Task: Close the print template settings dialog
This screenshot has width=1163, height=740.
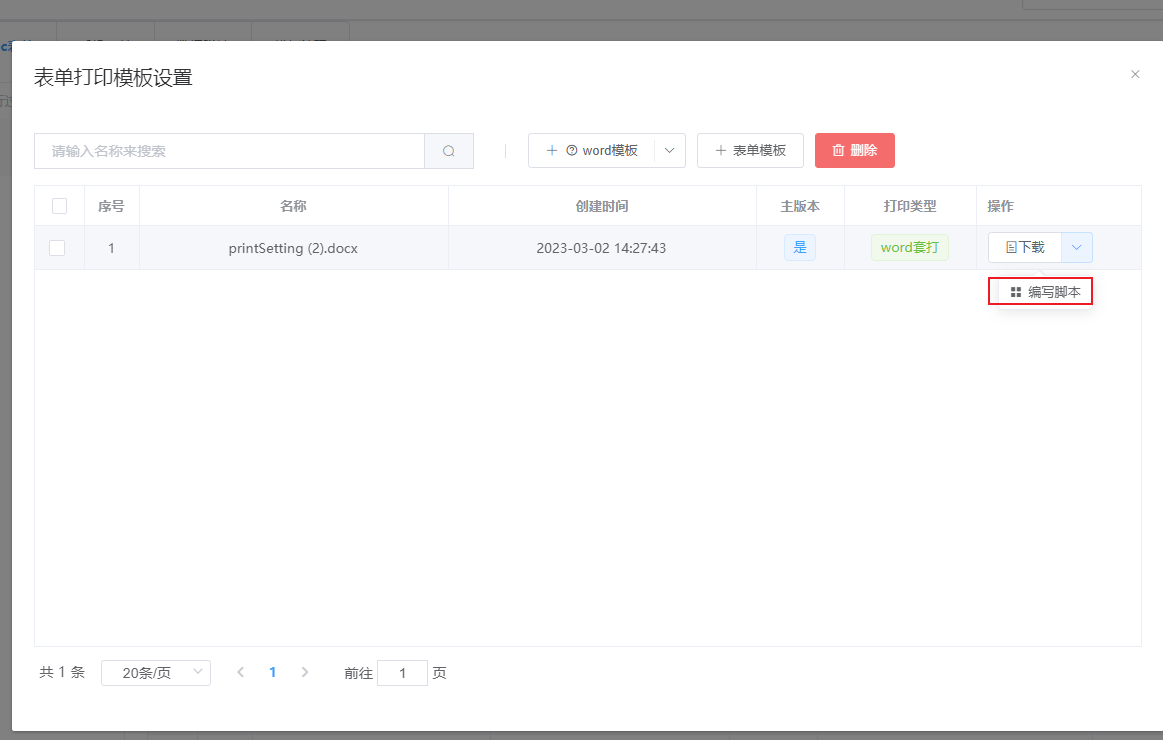Action: click(1135, 74)
